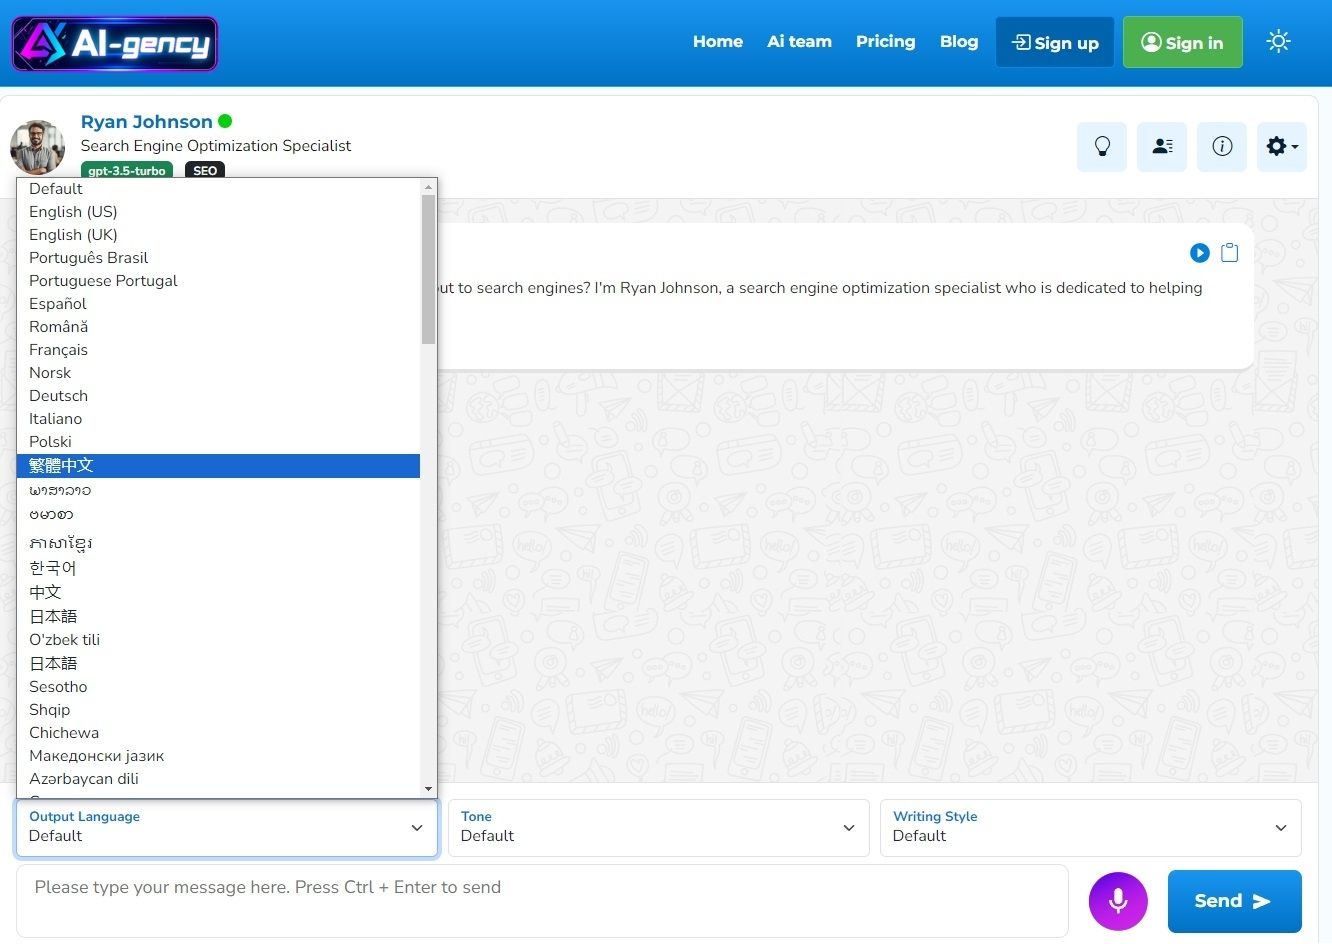The height and width of the screenshot is (944, 1332).
Task: Open the contact card icon button
Action: pyautogui.click(x=1162, y=147)
